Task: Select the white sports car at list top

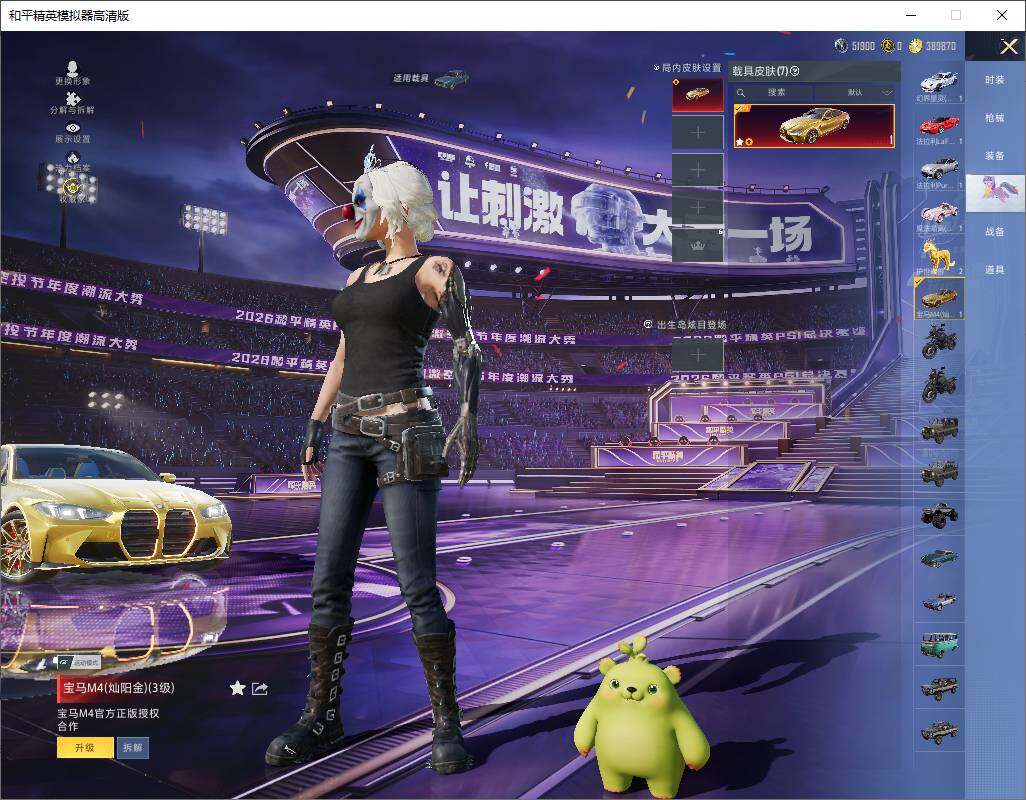Action: [940, 84]
